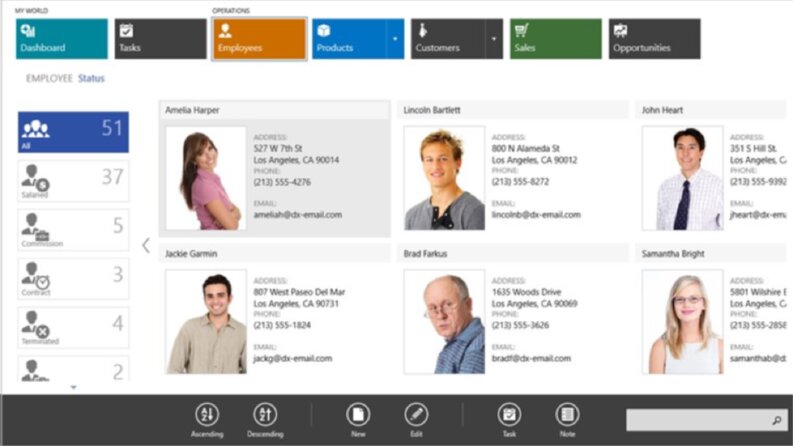This screenshot has width=793, height=446.
Task: Click email bradf@dx-email.com
Action: (x=531, y=359)
